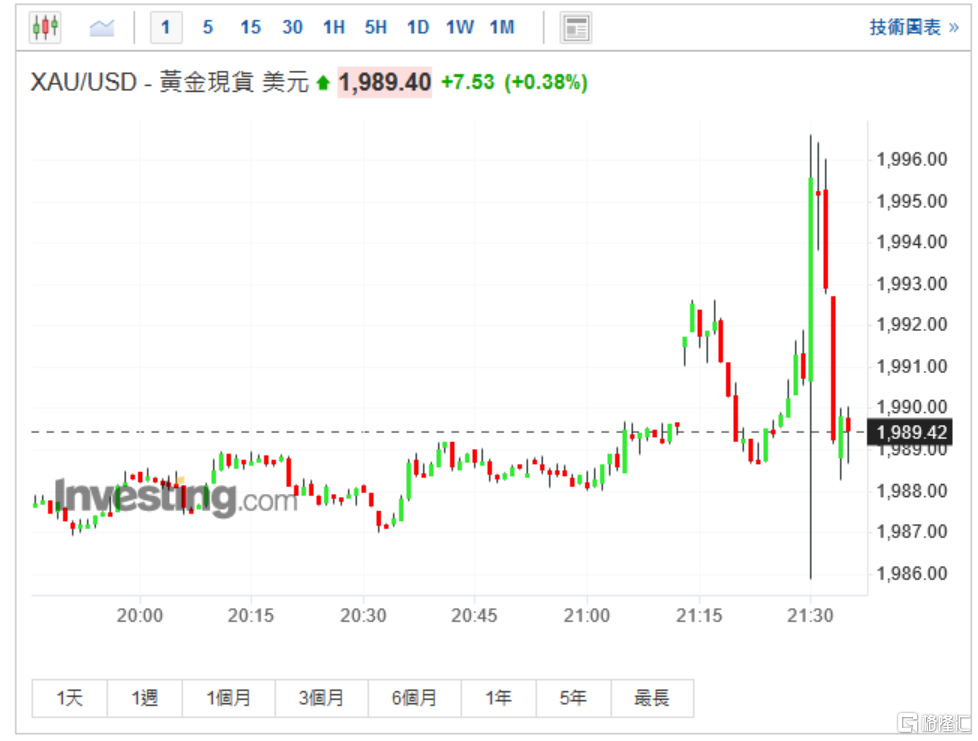This screenshot has width=978, height=741.
Task: Set interval to 1D
Action: tap(417, 28)
